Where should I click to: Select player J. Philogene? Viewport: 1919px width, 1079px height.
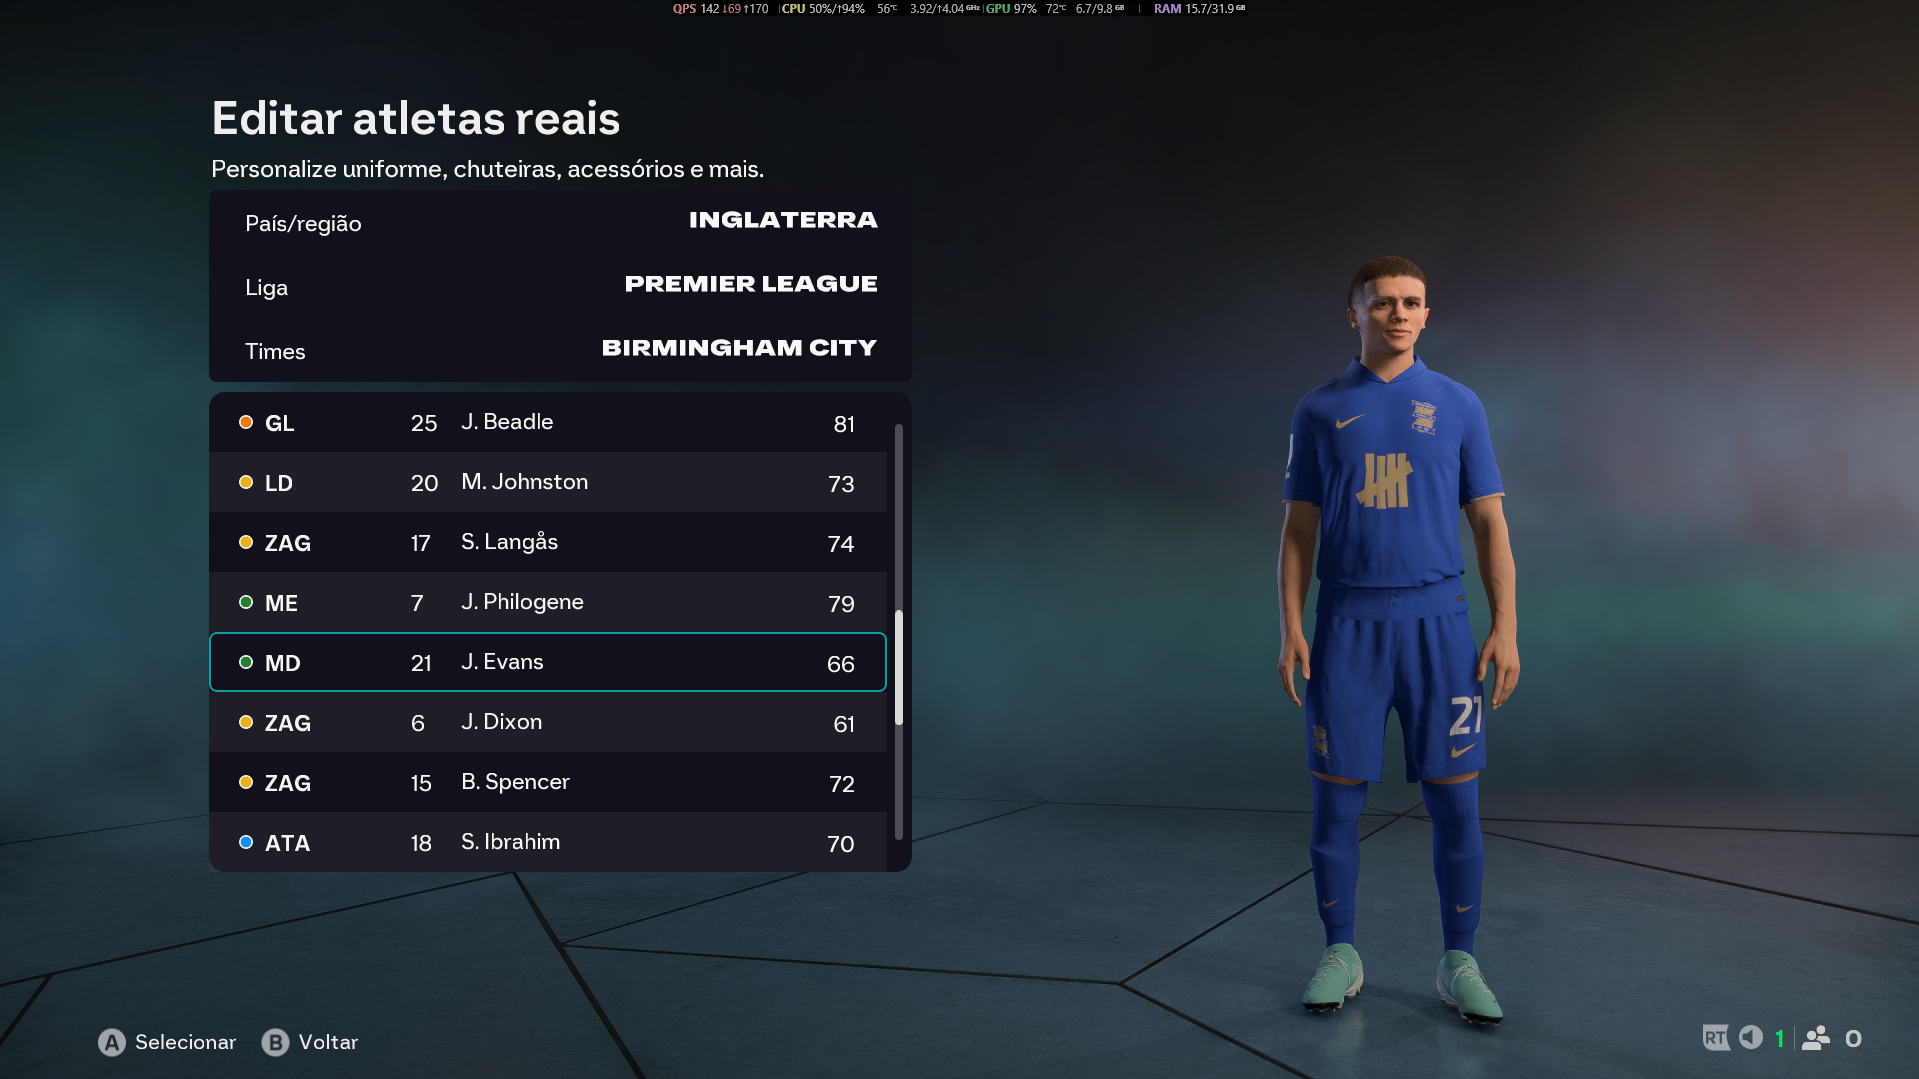(548, 602)
